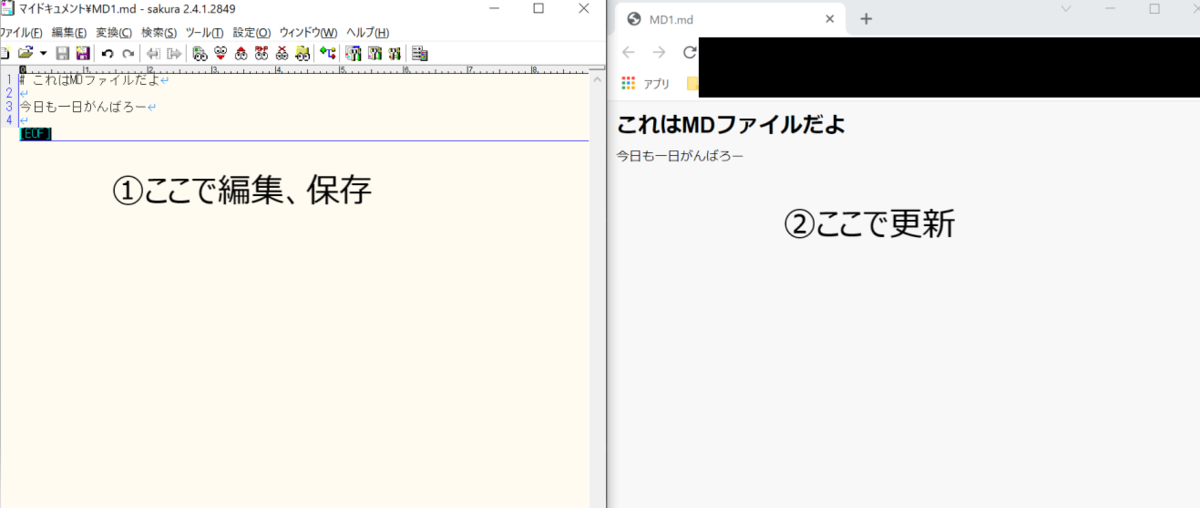Open the 編集(E) menu

[69, 33]
